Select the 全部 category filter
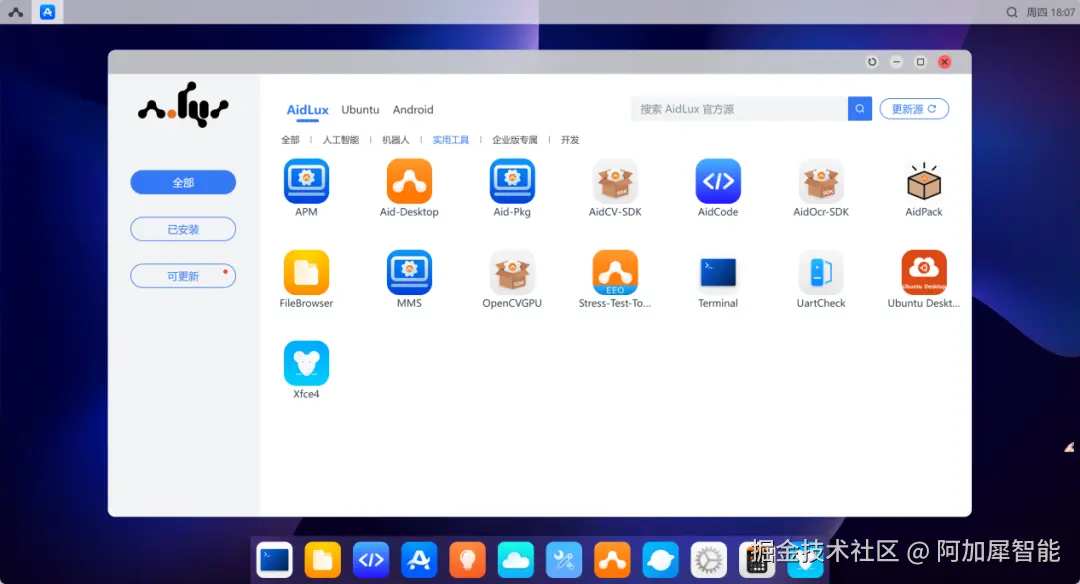The image size is (1080, 584). 290,140
